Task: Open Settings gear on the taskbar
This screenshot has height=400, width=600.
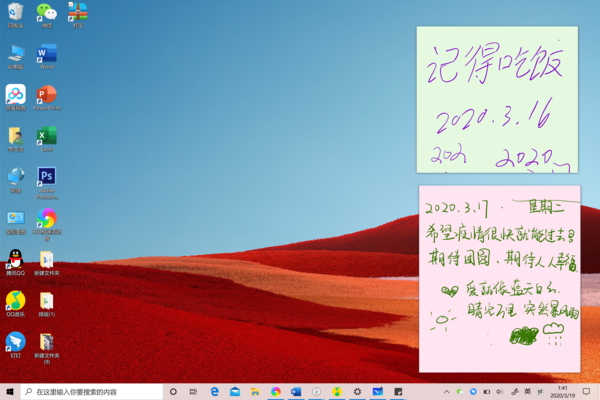Action: 357,392
